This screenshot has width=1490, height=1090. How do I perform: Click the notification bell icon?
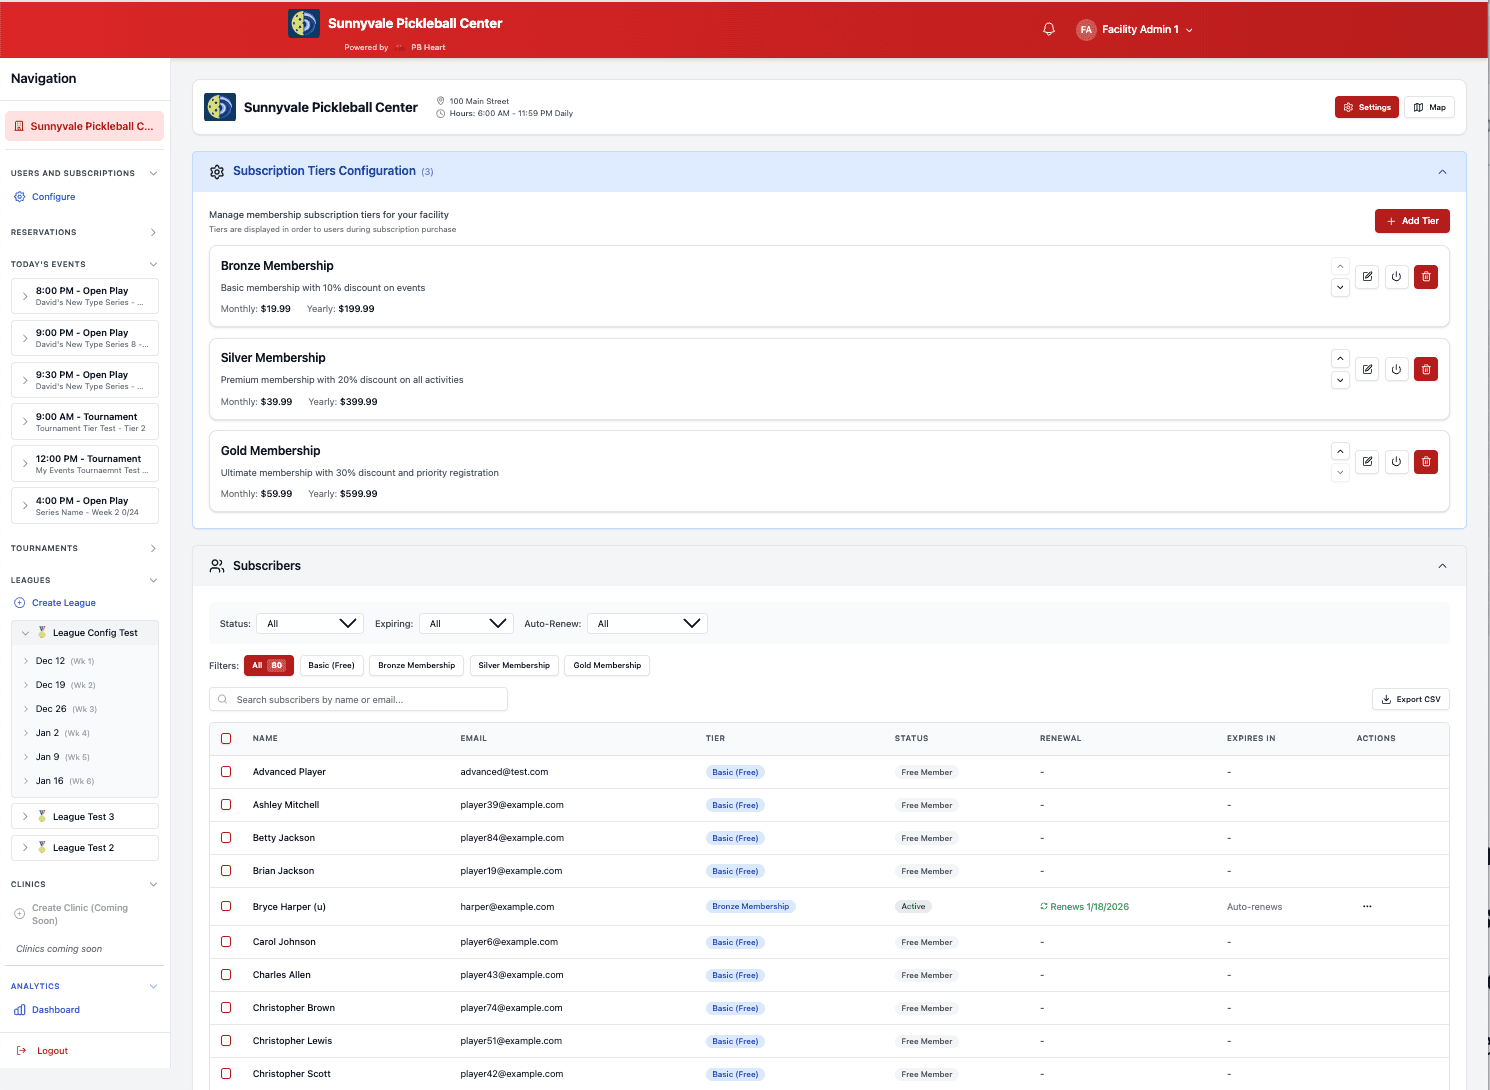coord(1049,29)
